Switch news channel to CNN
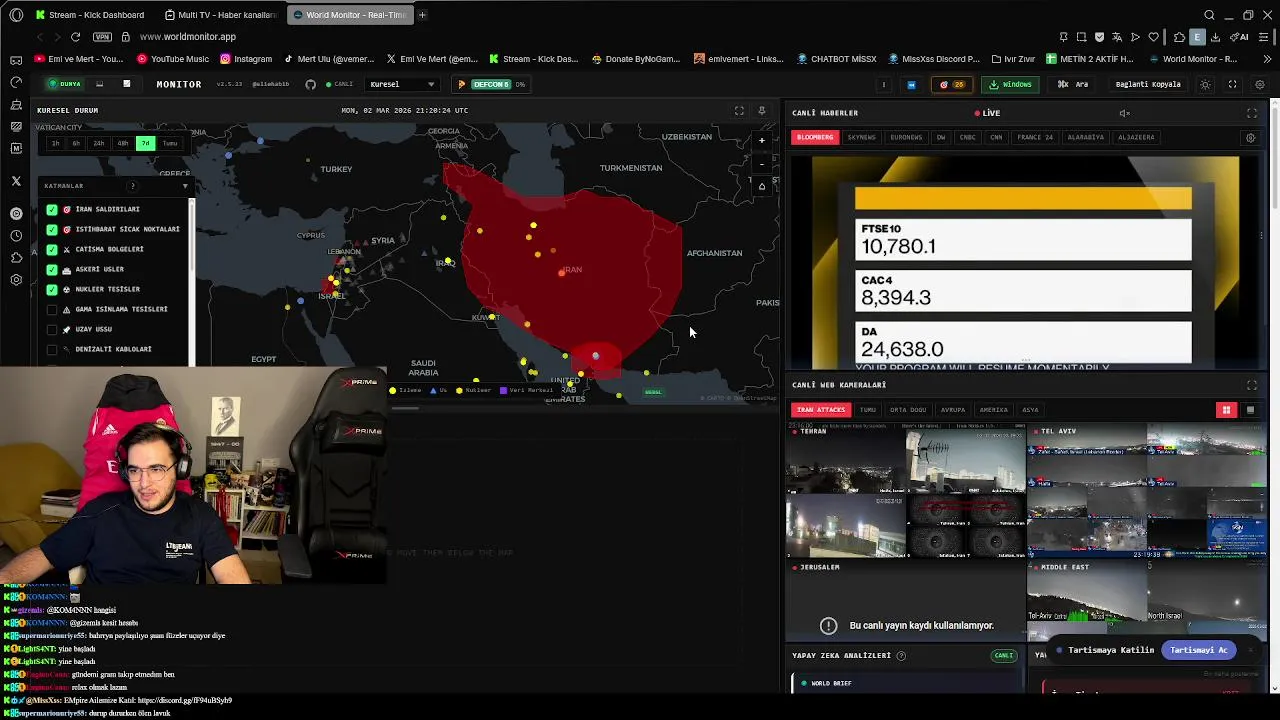The height and width of the screenshot is (720, 1280). [x=996, y=137]
